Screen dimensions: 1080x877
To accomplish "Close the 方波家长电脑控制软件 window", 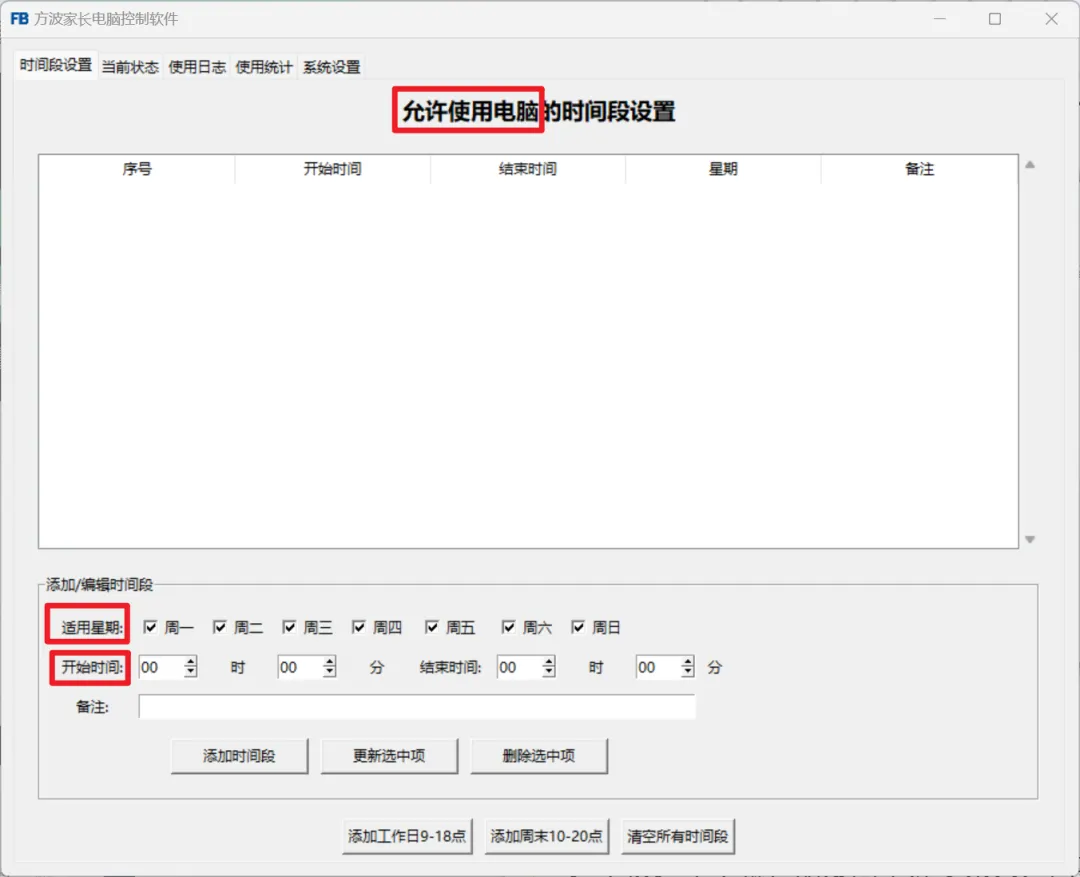I will click(1051, 19).
